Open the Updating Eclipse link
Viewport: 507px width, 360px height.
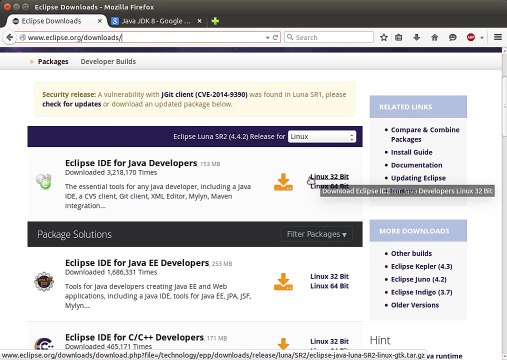pos(418,178)
